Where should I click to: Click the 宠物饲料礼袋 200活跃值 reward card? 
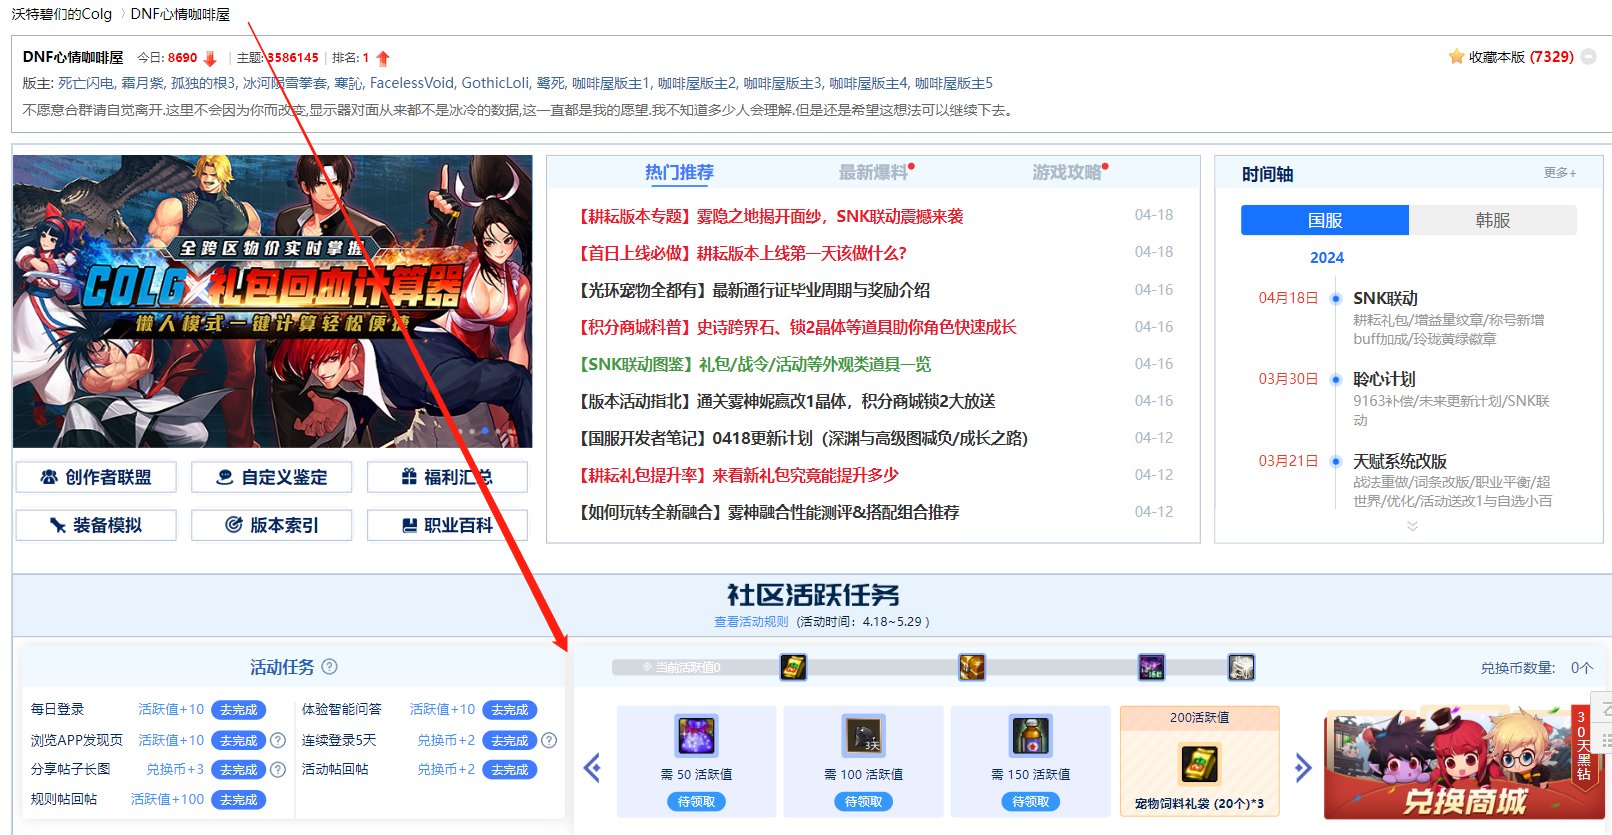(1200, 761)
